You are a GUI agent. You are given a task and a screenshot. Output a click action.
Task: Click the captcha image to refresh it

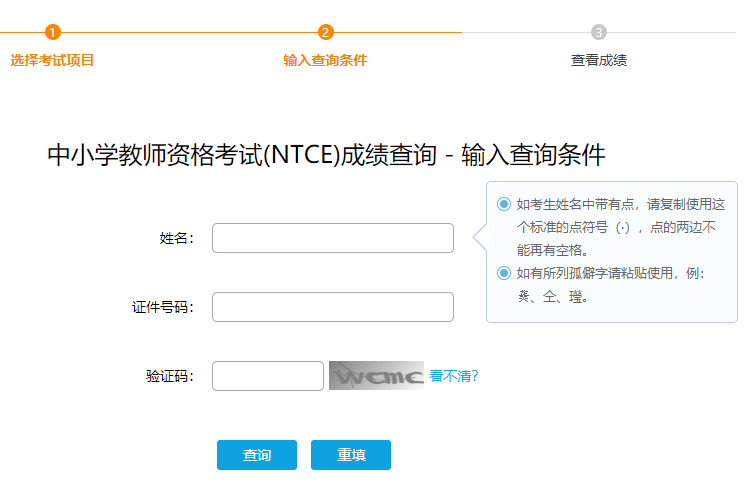coord(376,376)
